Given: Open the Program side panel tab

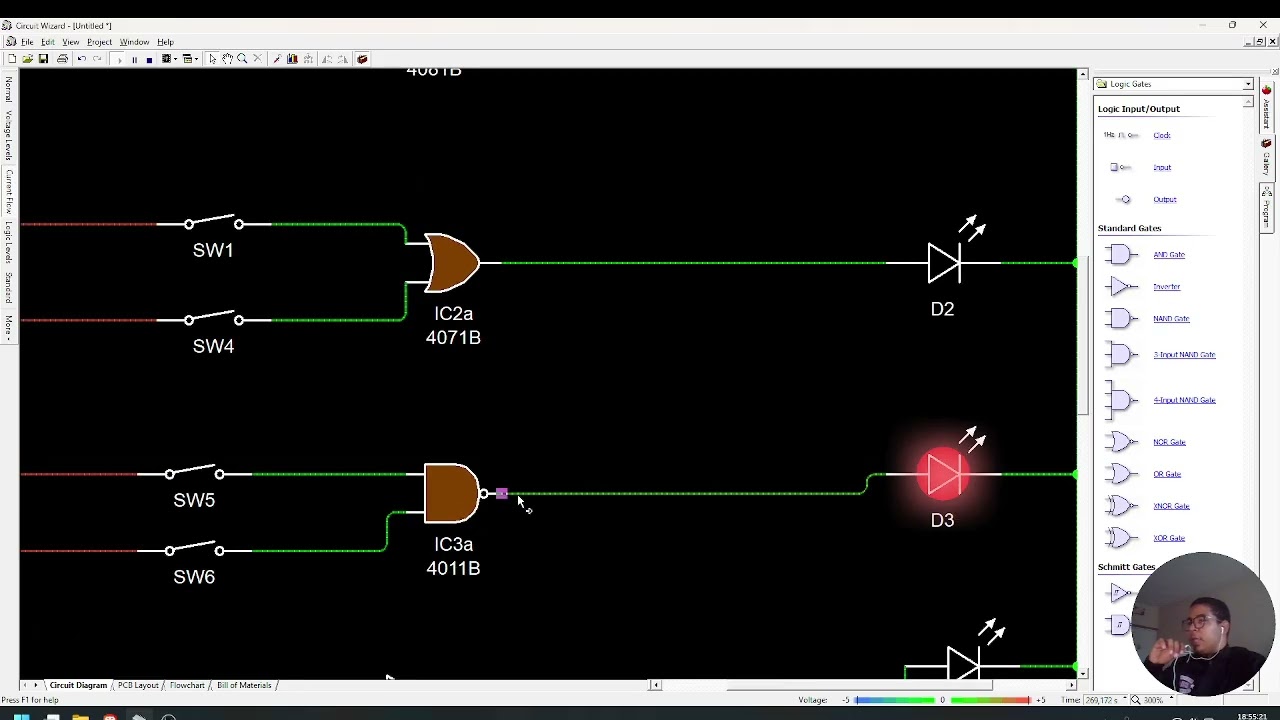Looking at the screenshot, I should (x=1267, y=208).
